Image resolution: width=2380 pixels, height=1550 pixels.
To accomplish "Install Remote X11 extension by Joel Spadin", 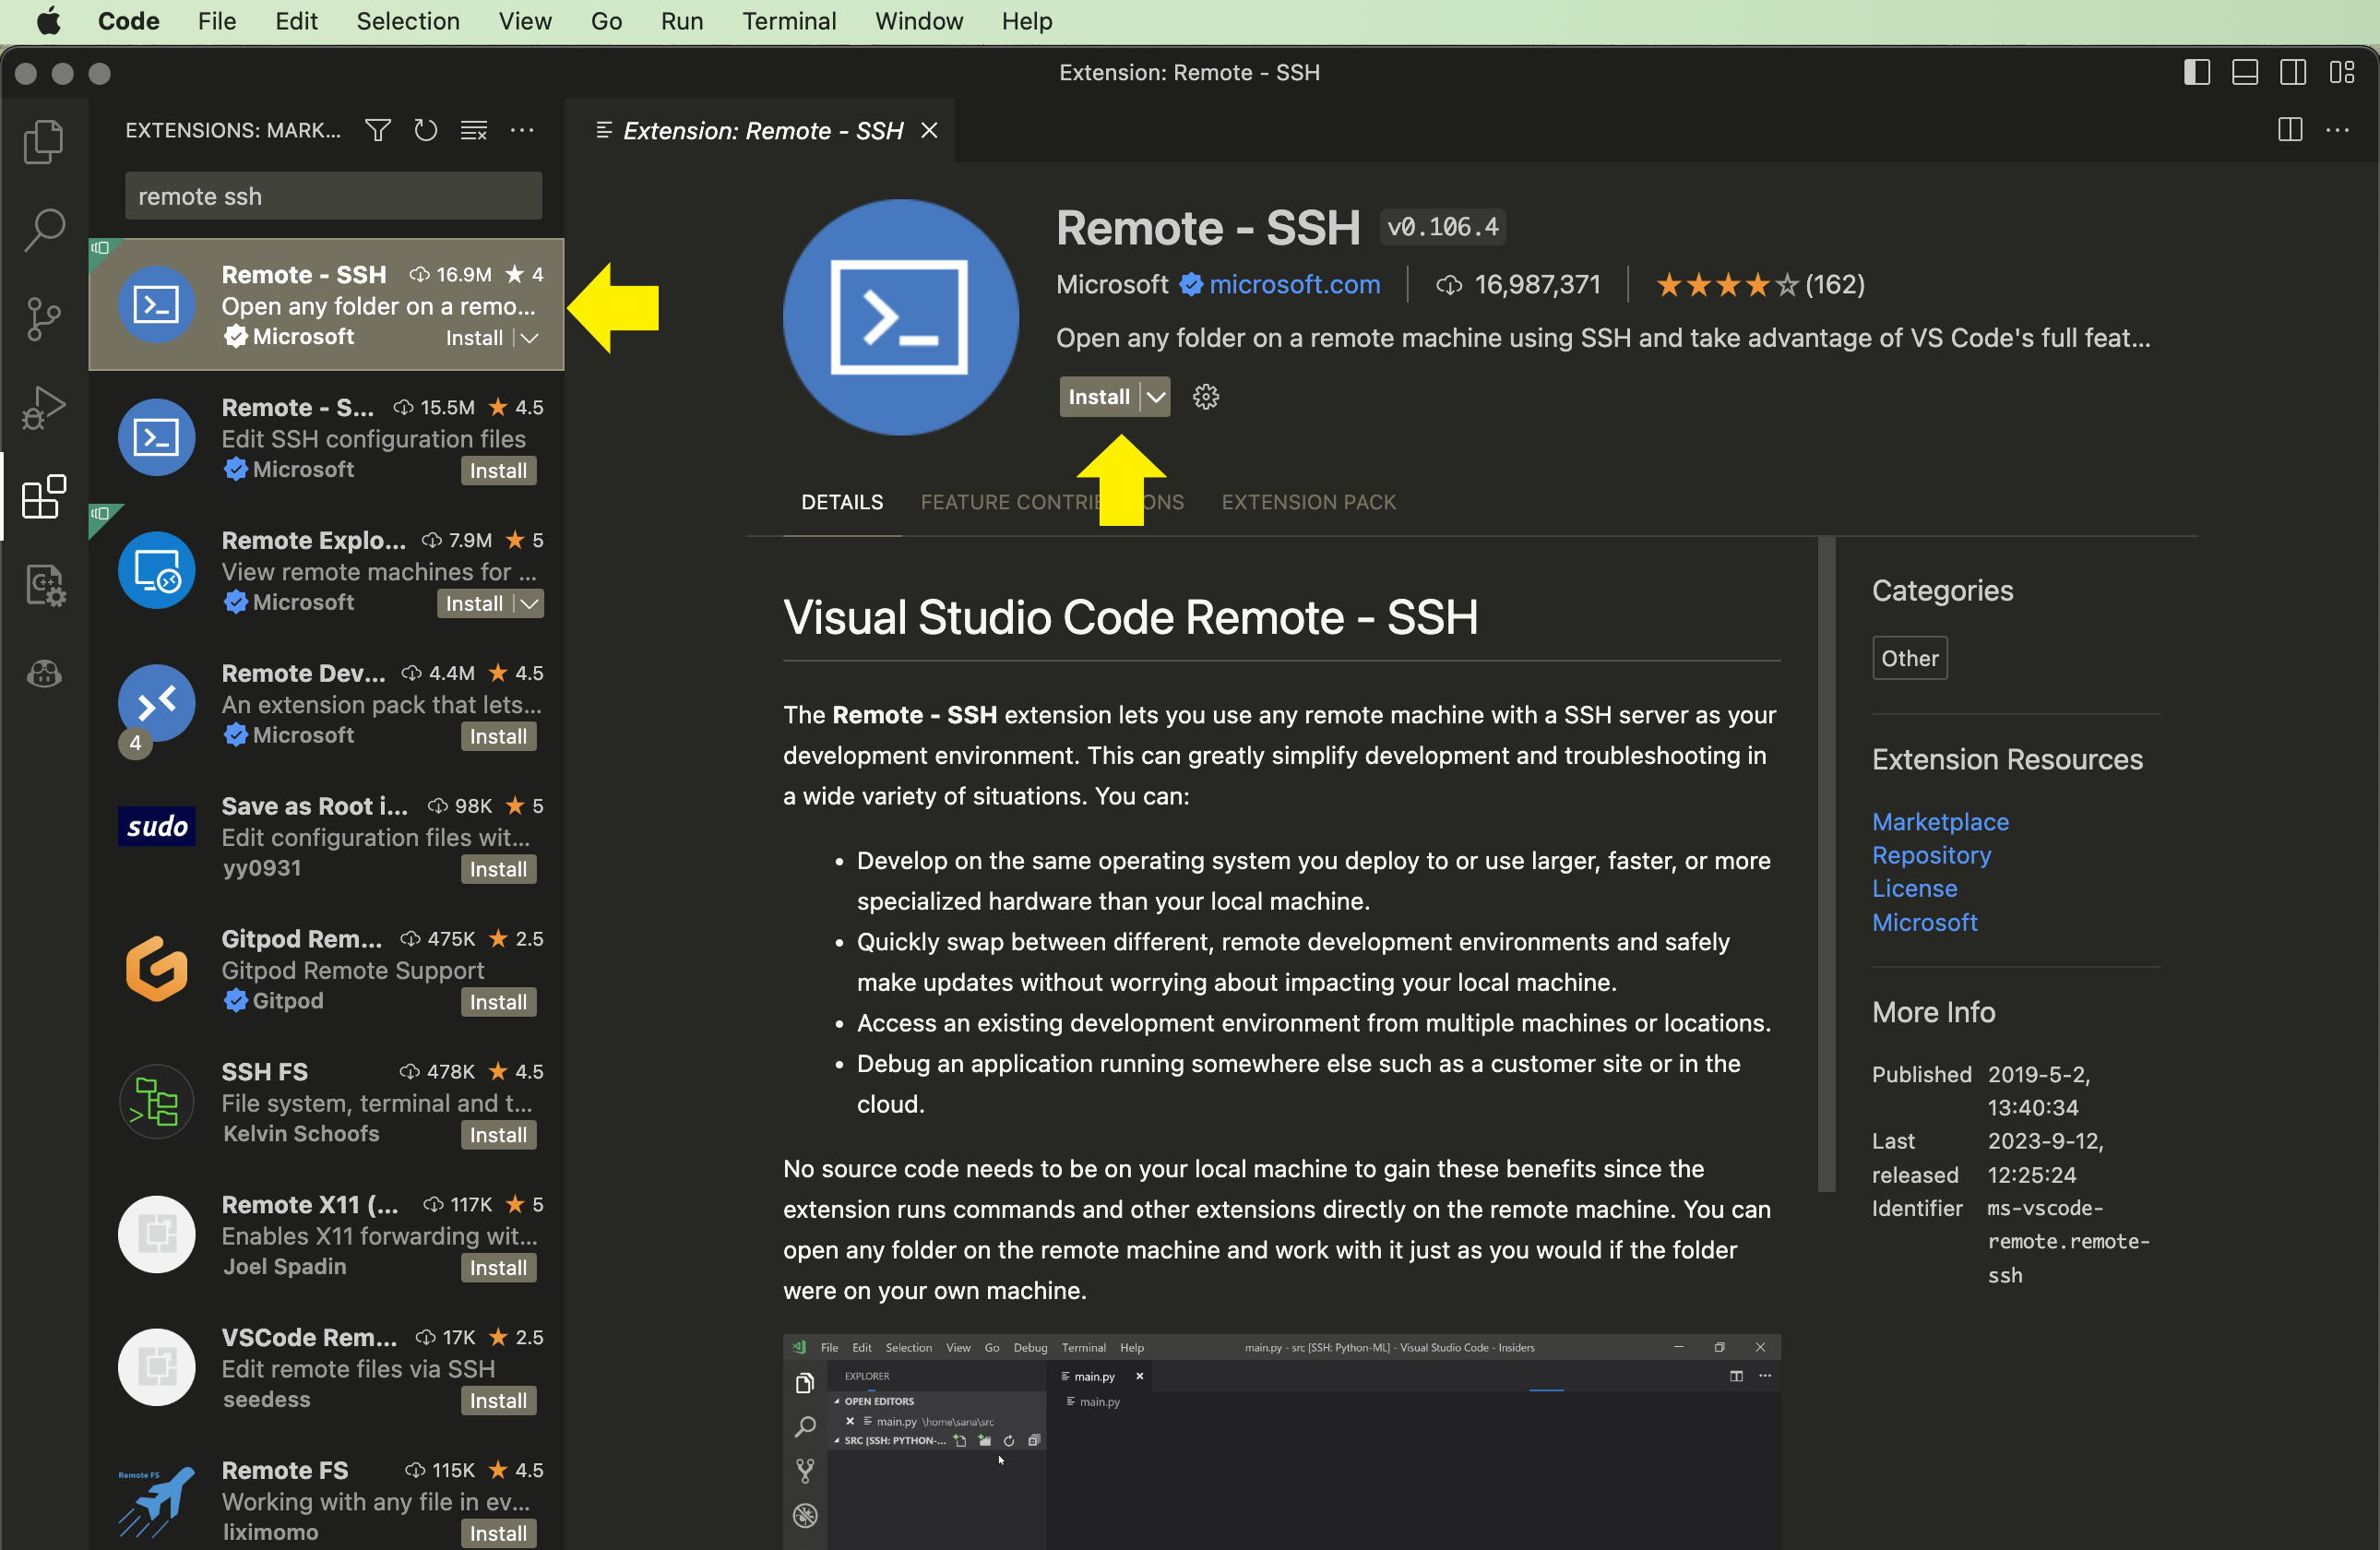I will coord(498,1268).
